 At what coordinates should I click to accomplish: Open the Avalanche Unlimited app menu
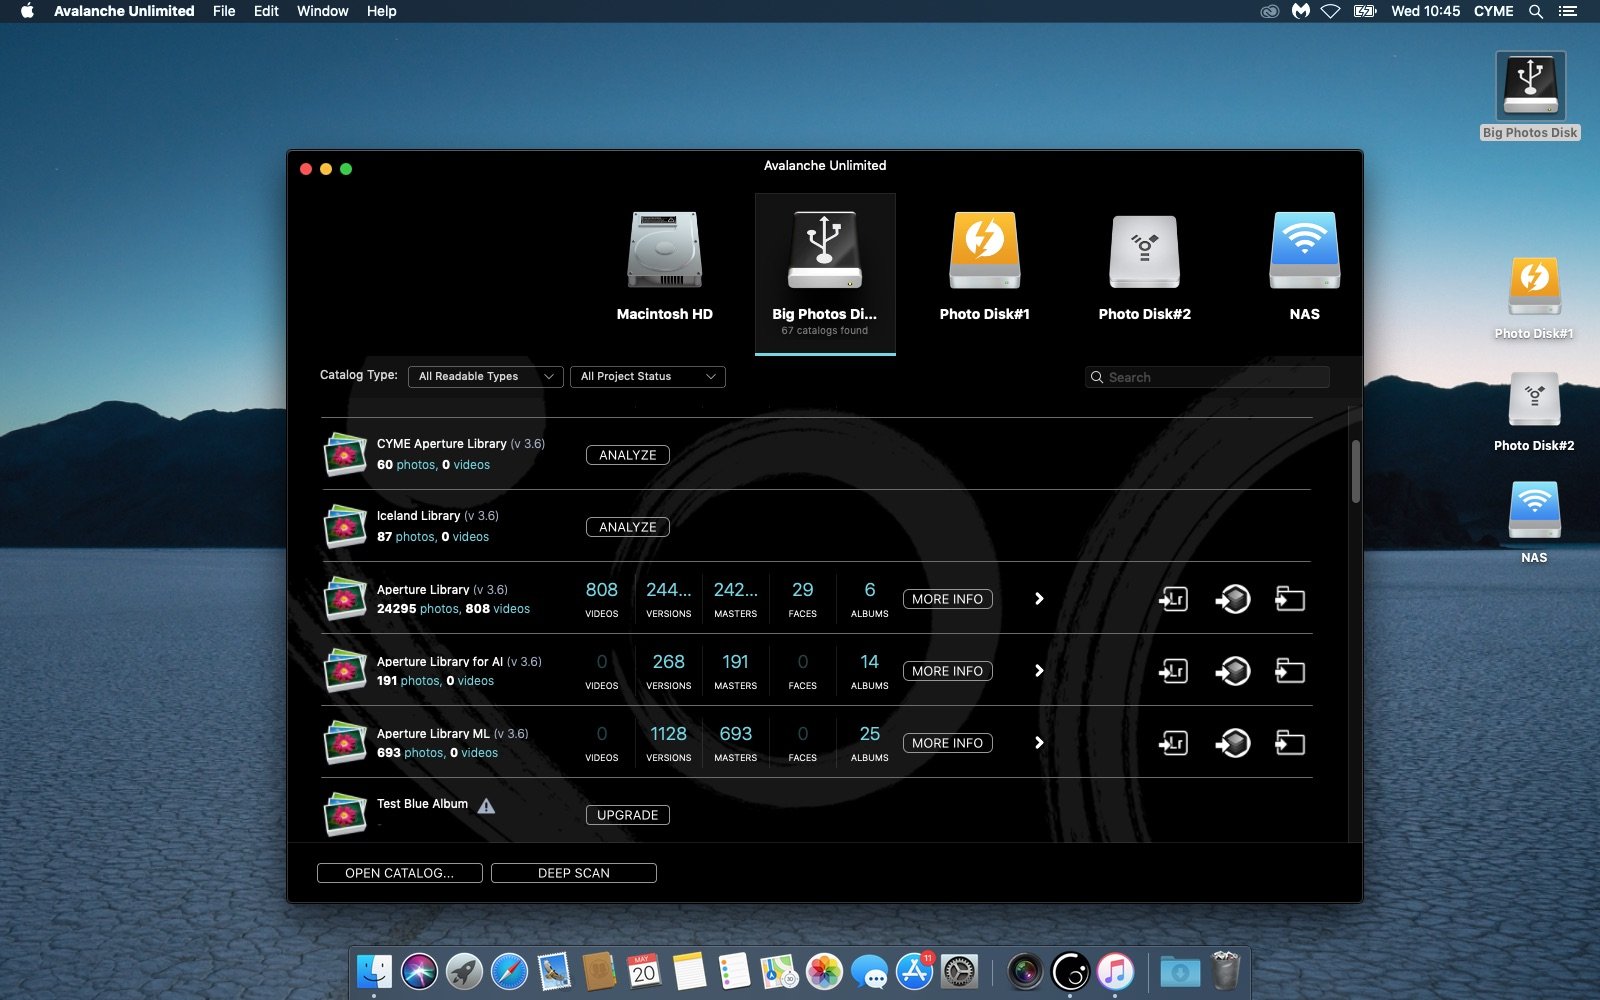coord(124,11)
